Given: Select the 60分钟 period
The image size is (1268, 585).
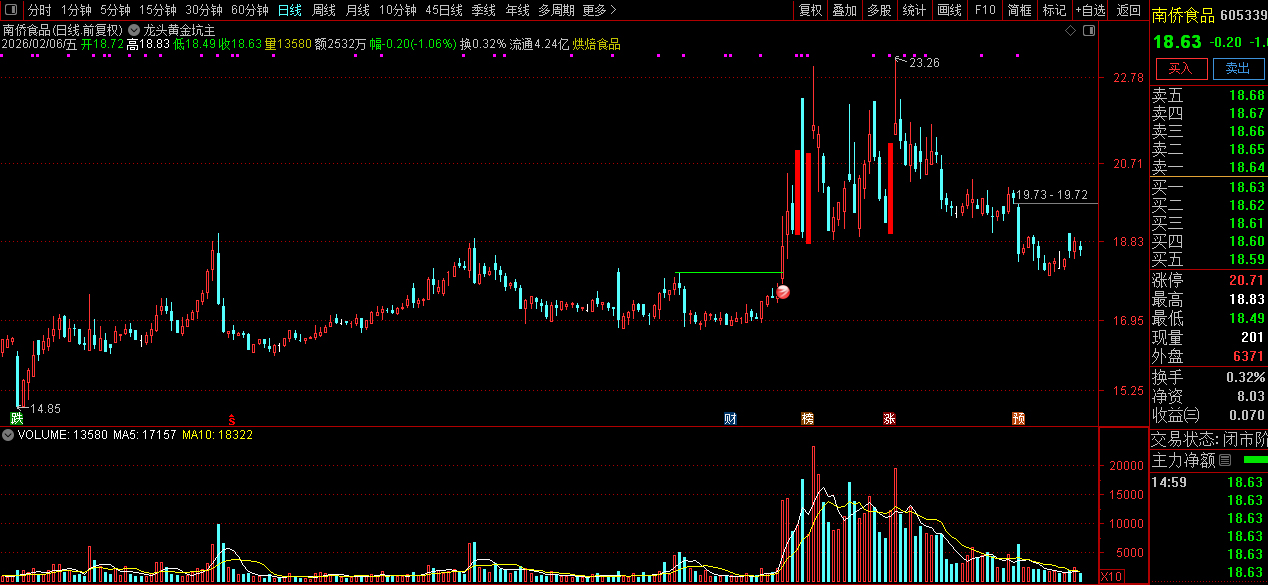Looking at the screenshot, I should [x=249, y=10].
